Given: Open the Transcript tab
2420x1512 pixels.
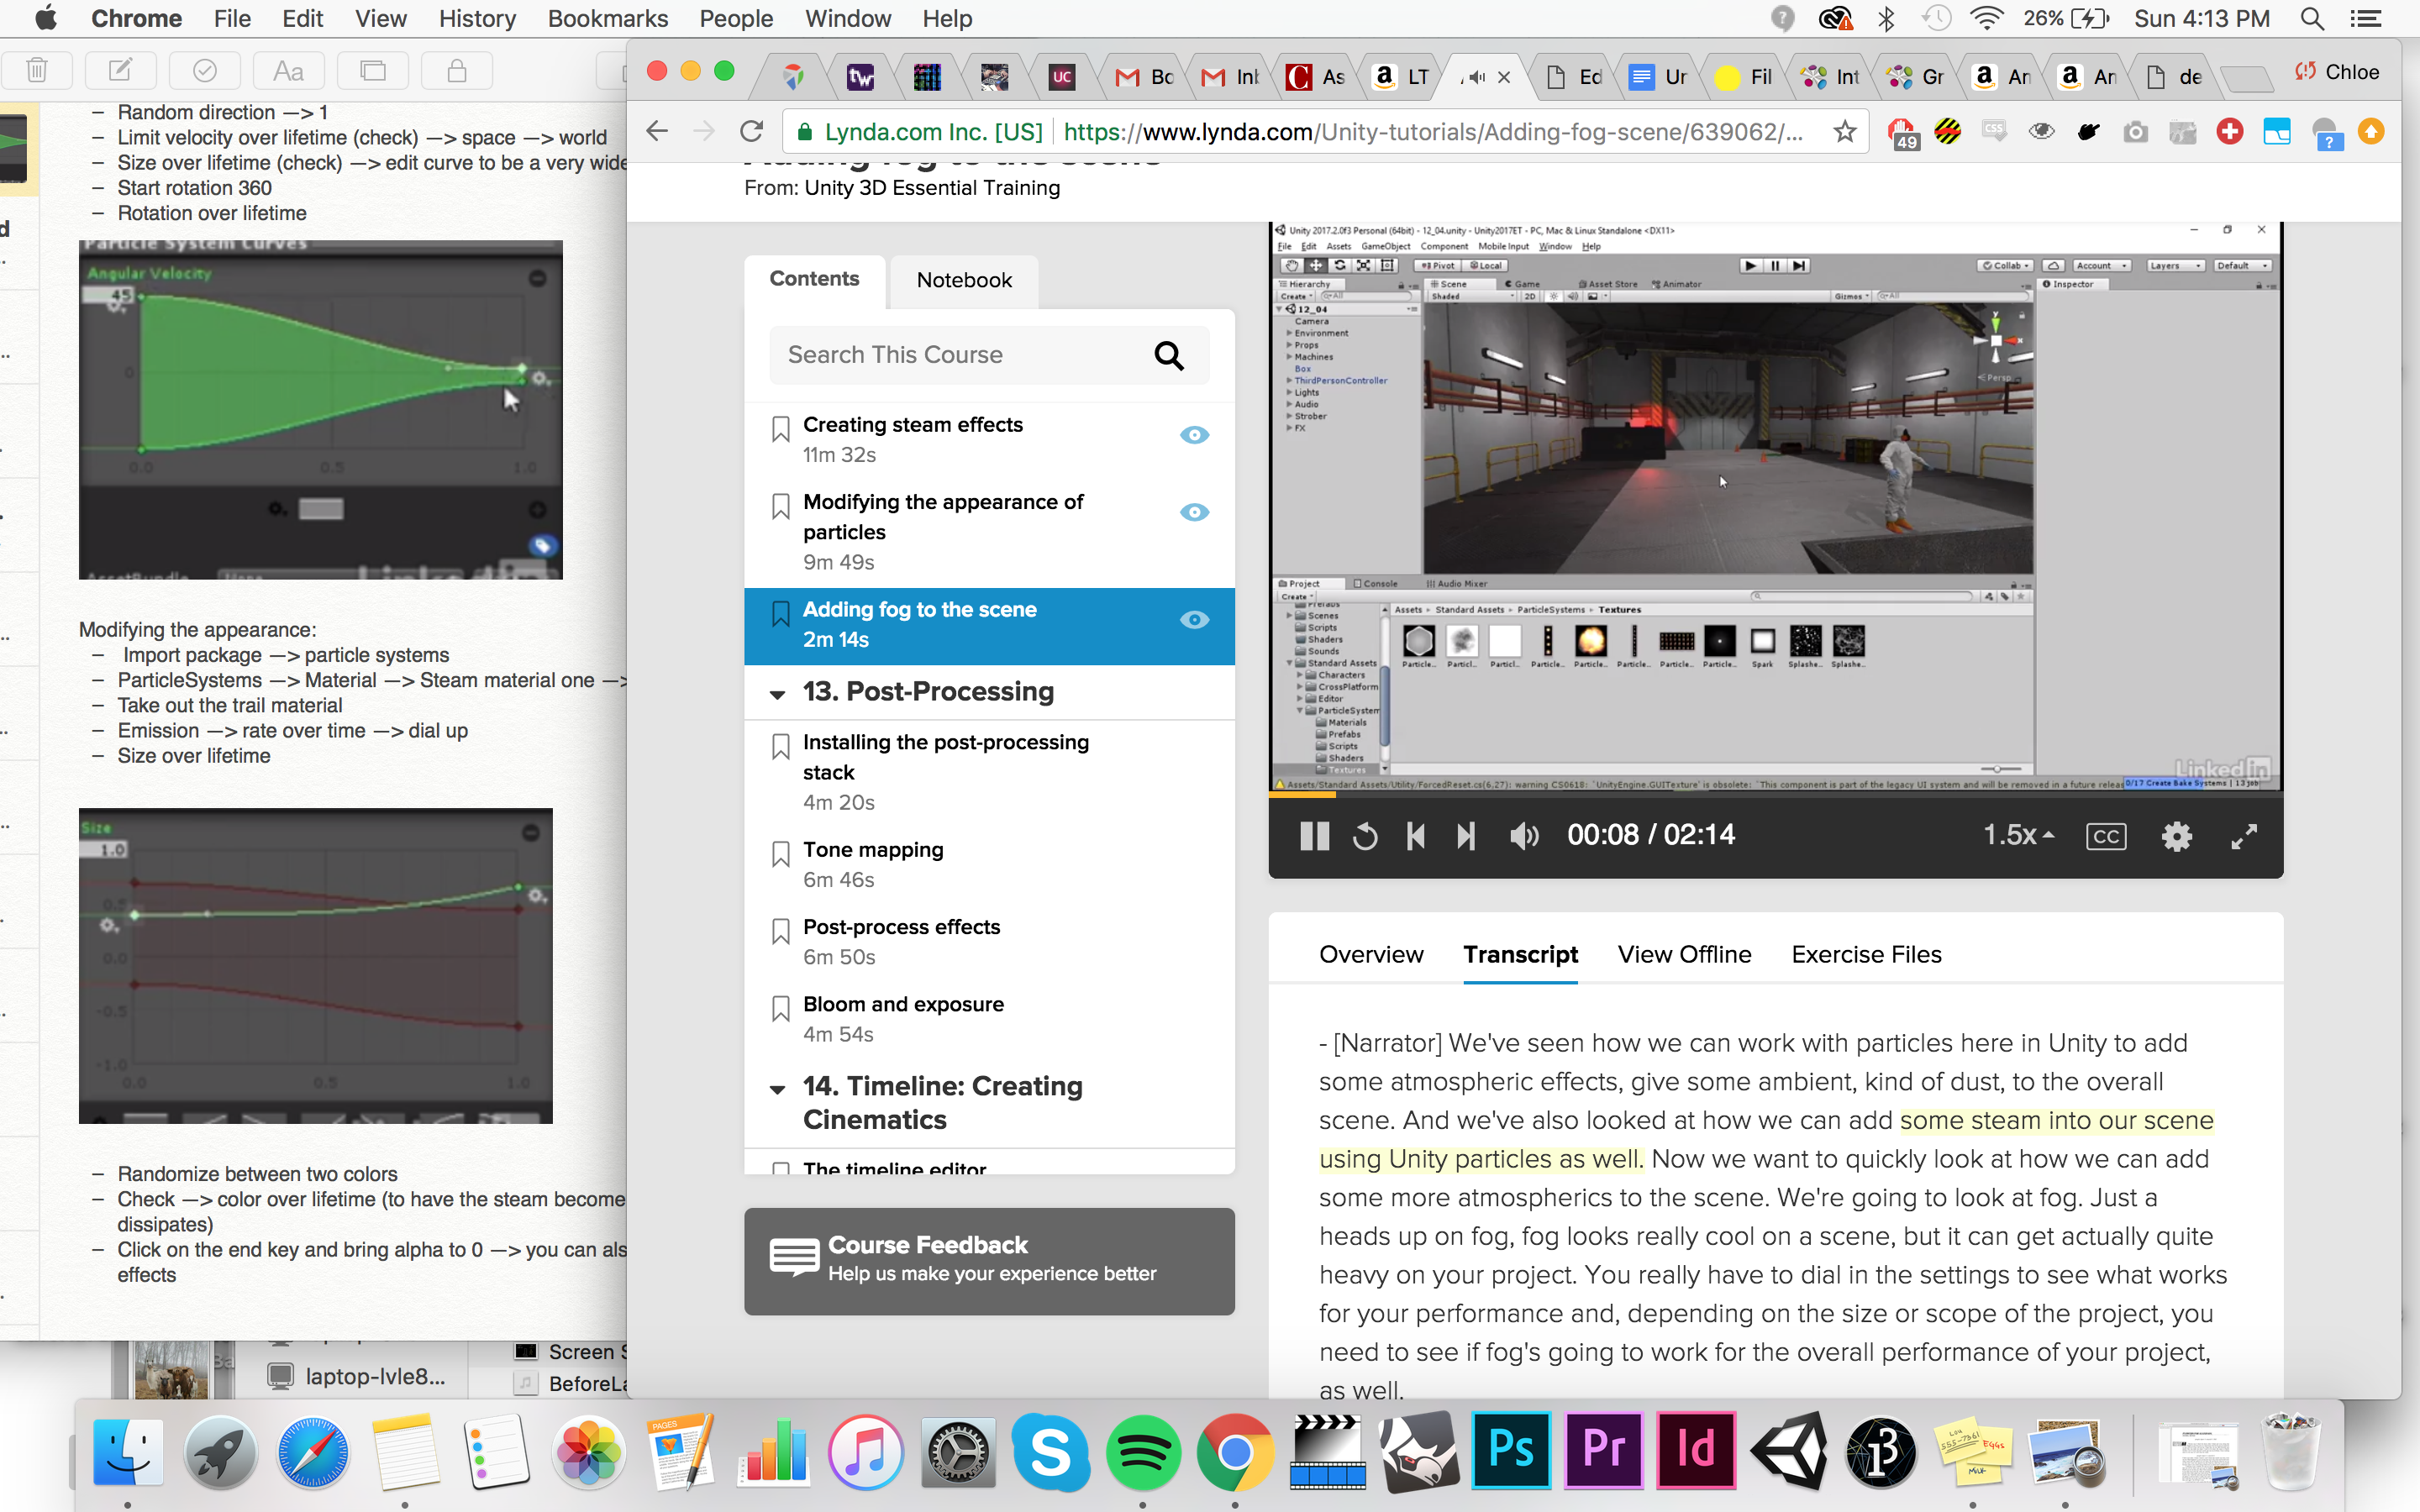Looking at the screenshot, I should tap(1520, 954).
